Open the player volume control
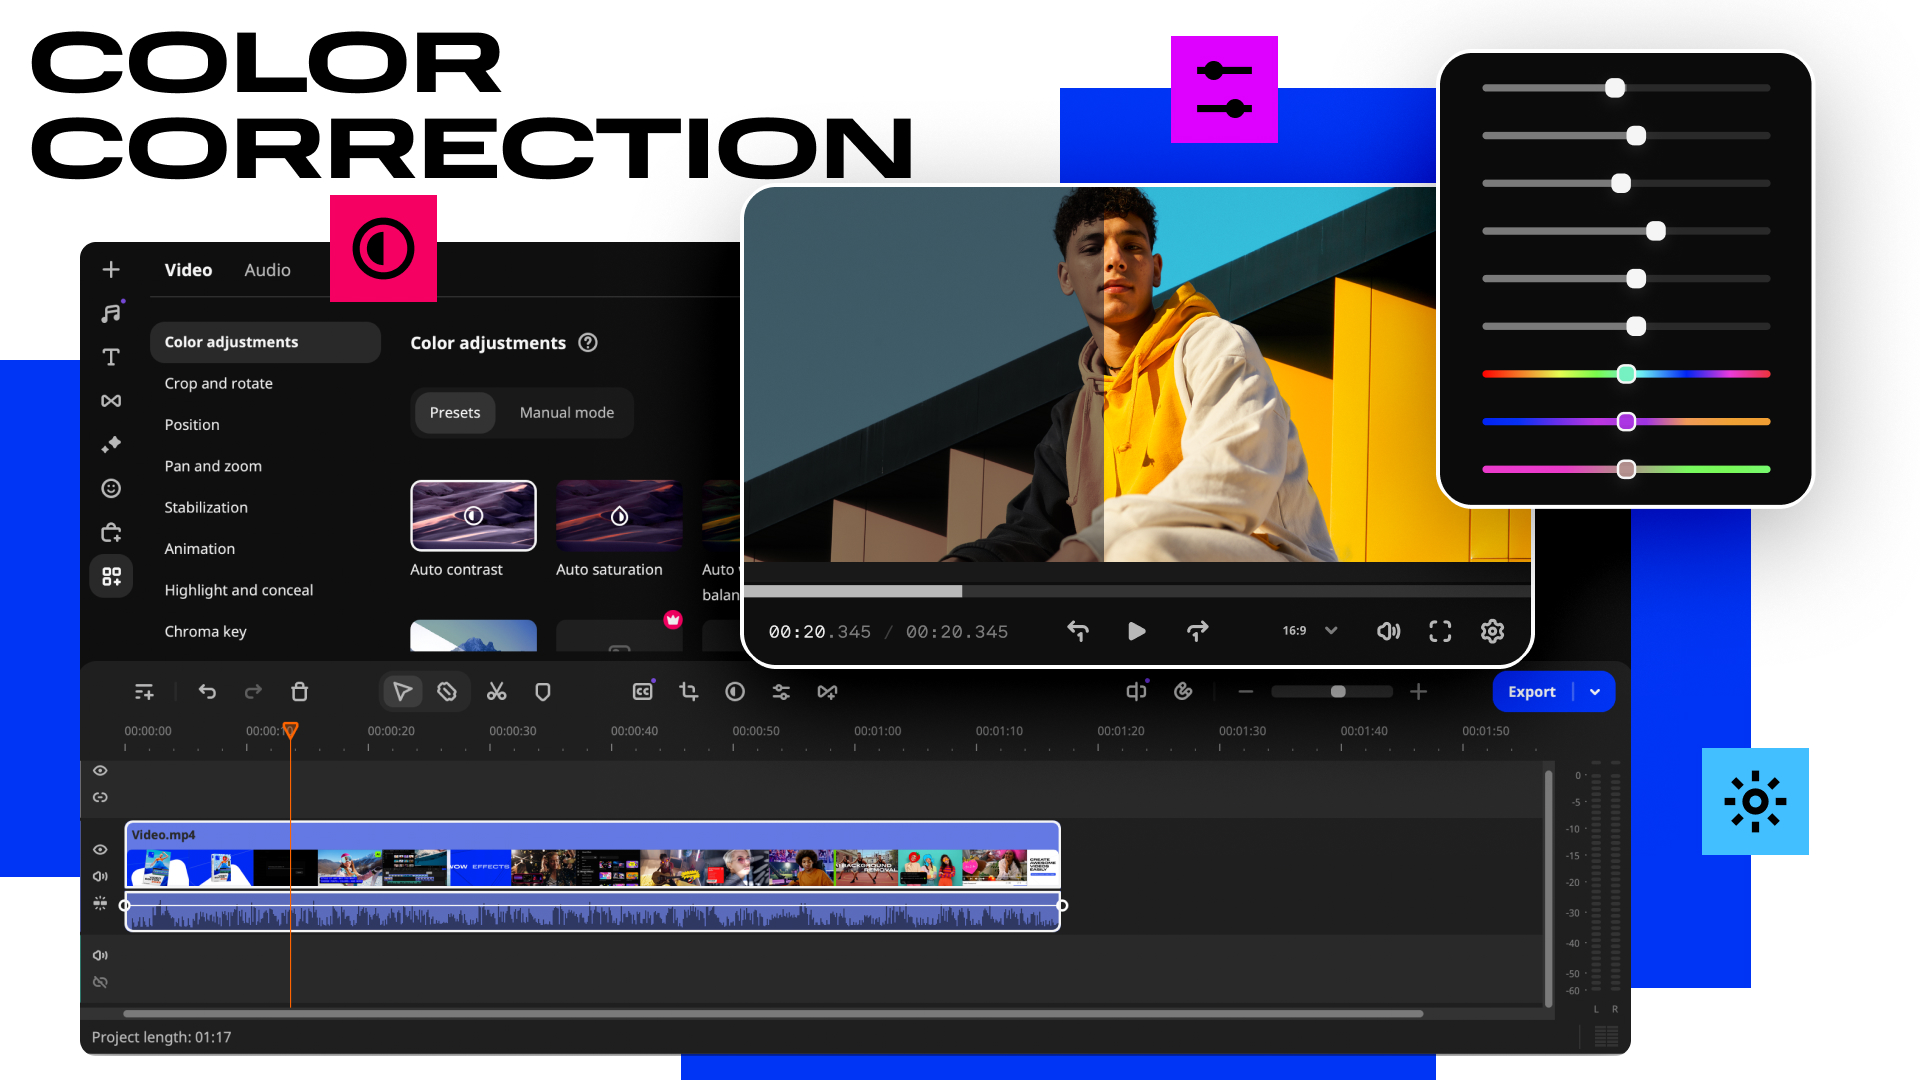This screenshot has width=1920, height=1080. click(1388, 631)
